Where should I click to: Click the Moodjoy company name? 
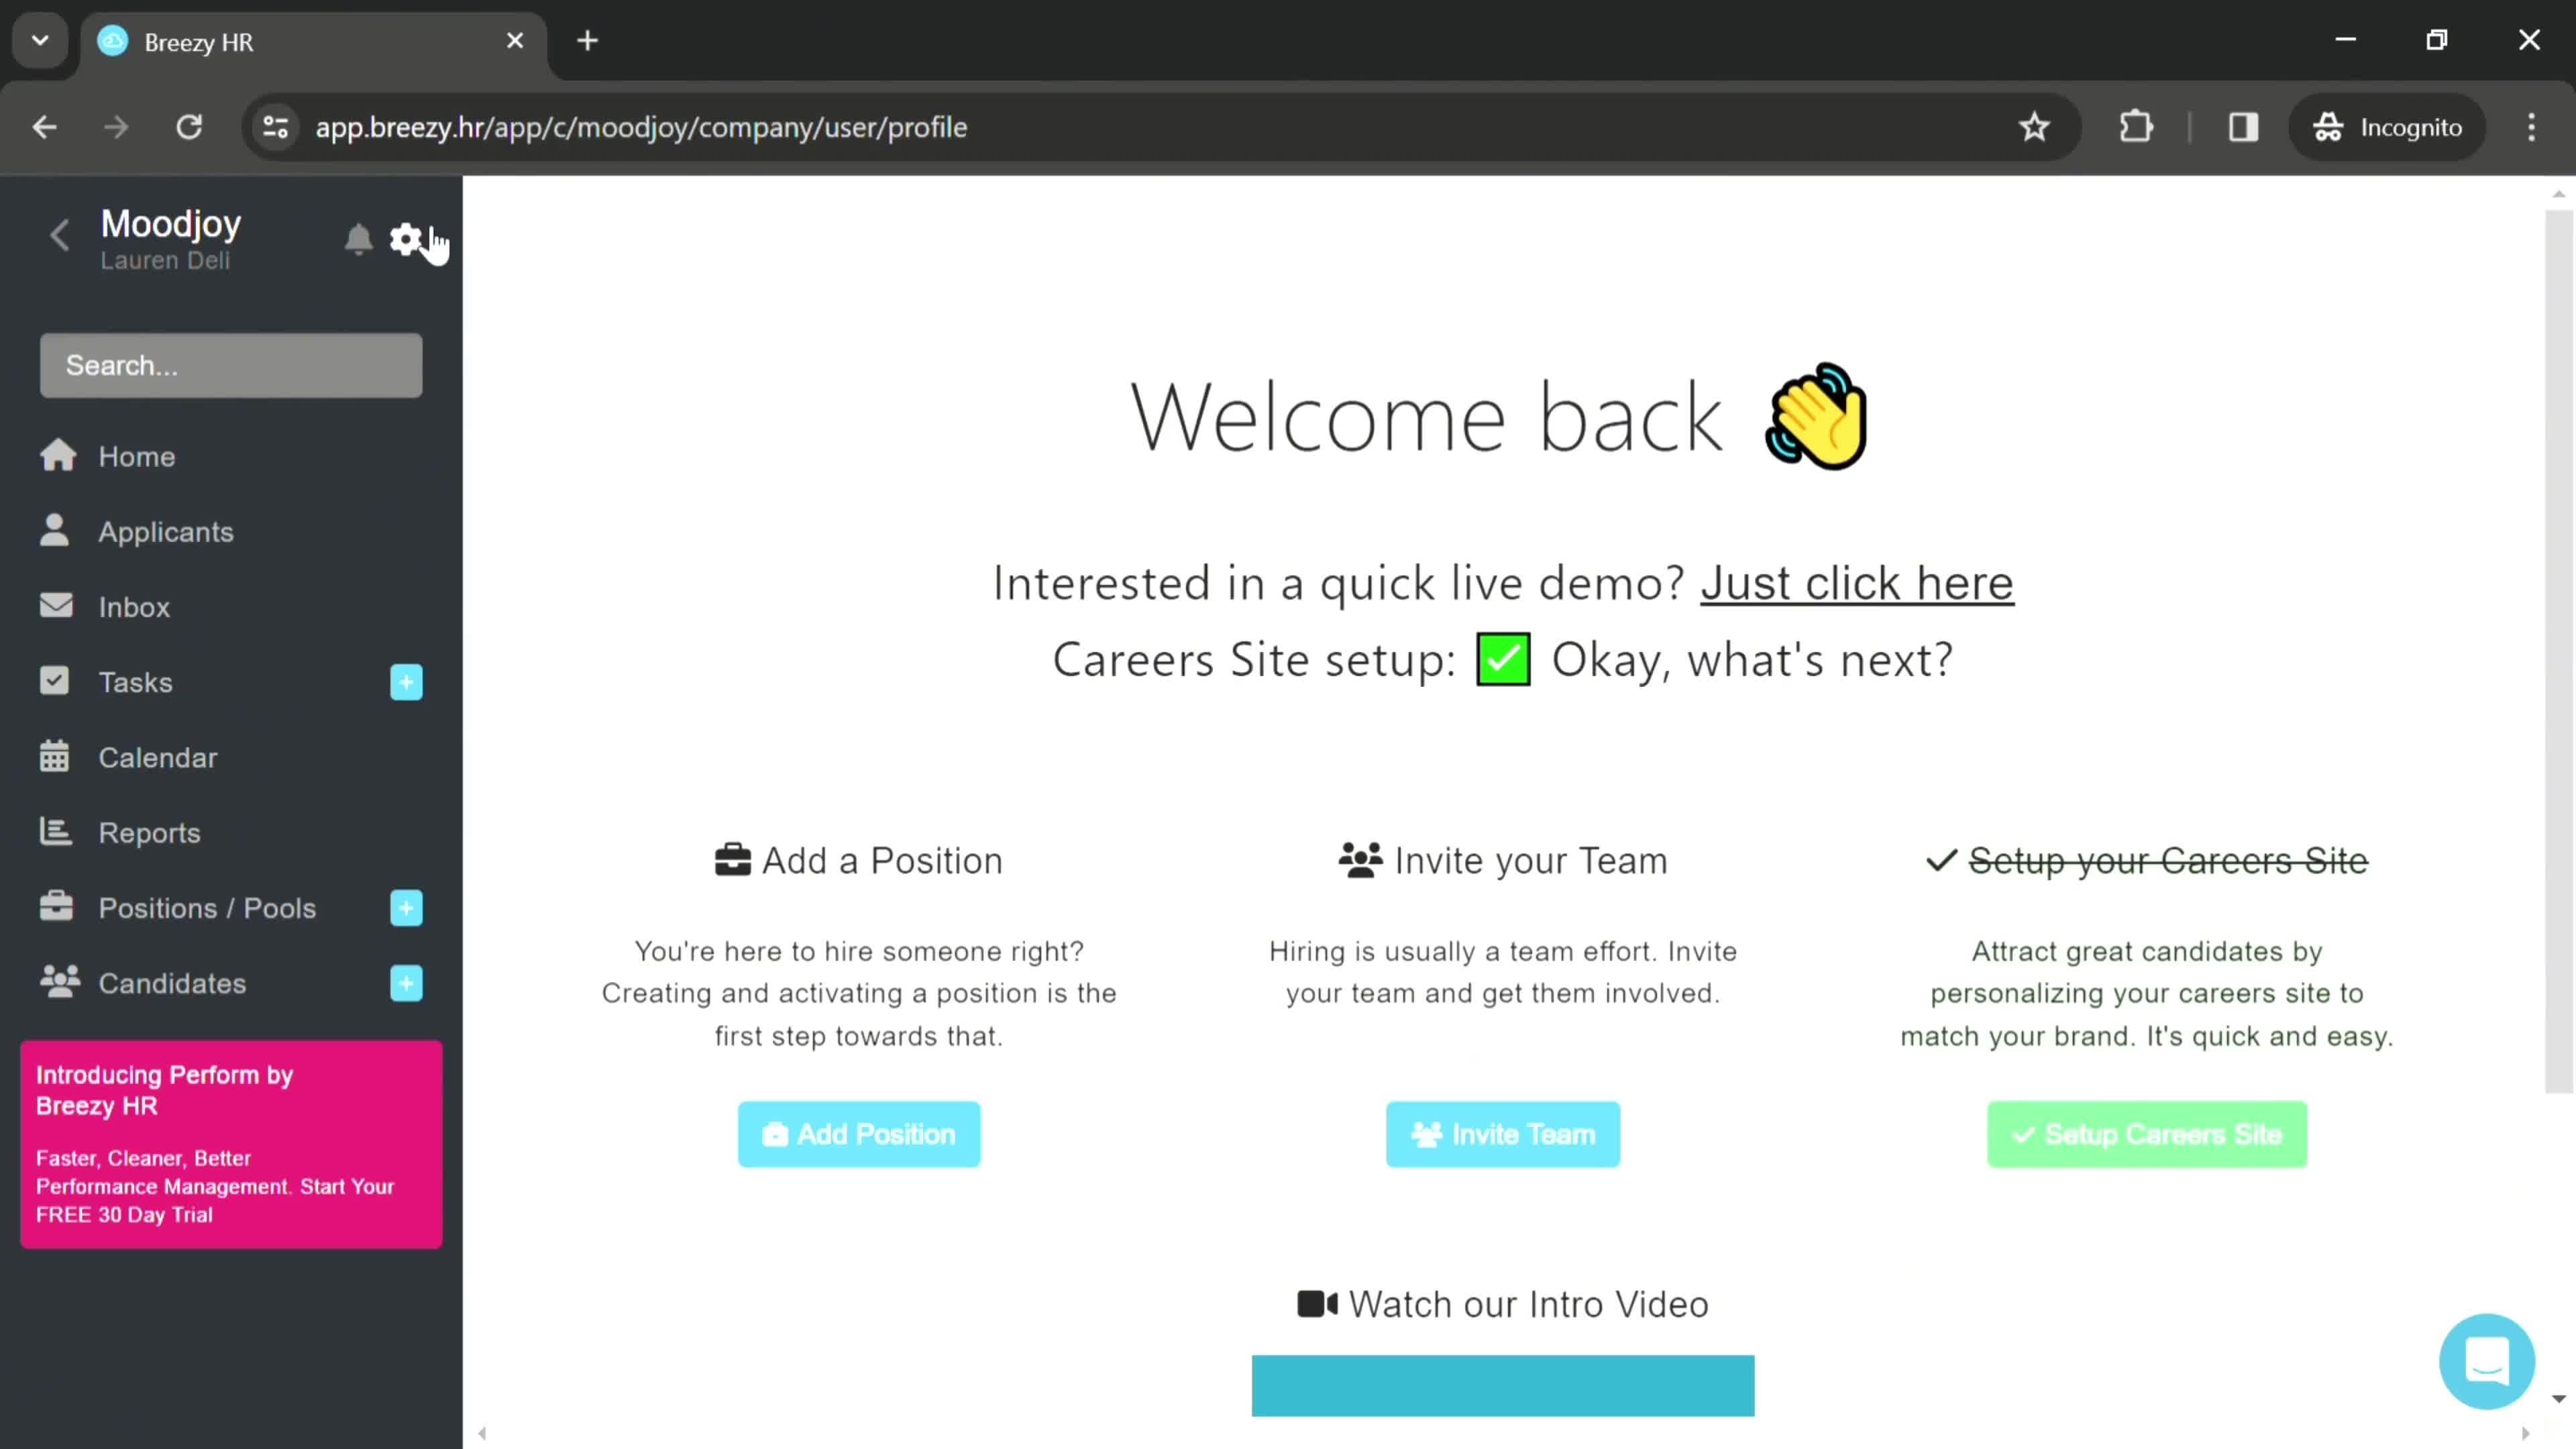(x=172, y=223)
